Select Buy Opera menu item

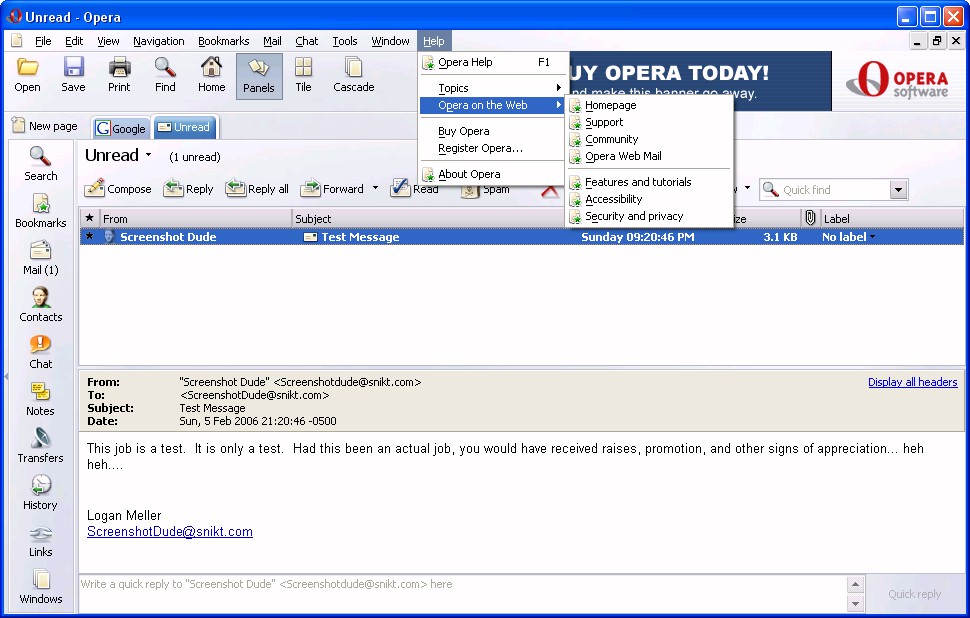(x=494, y=131)
